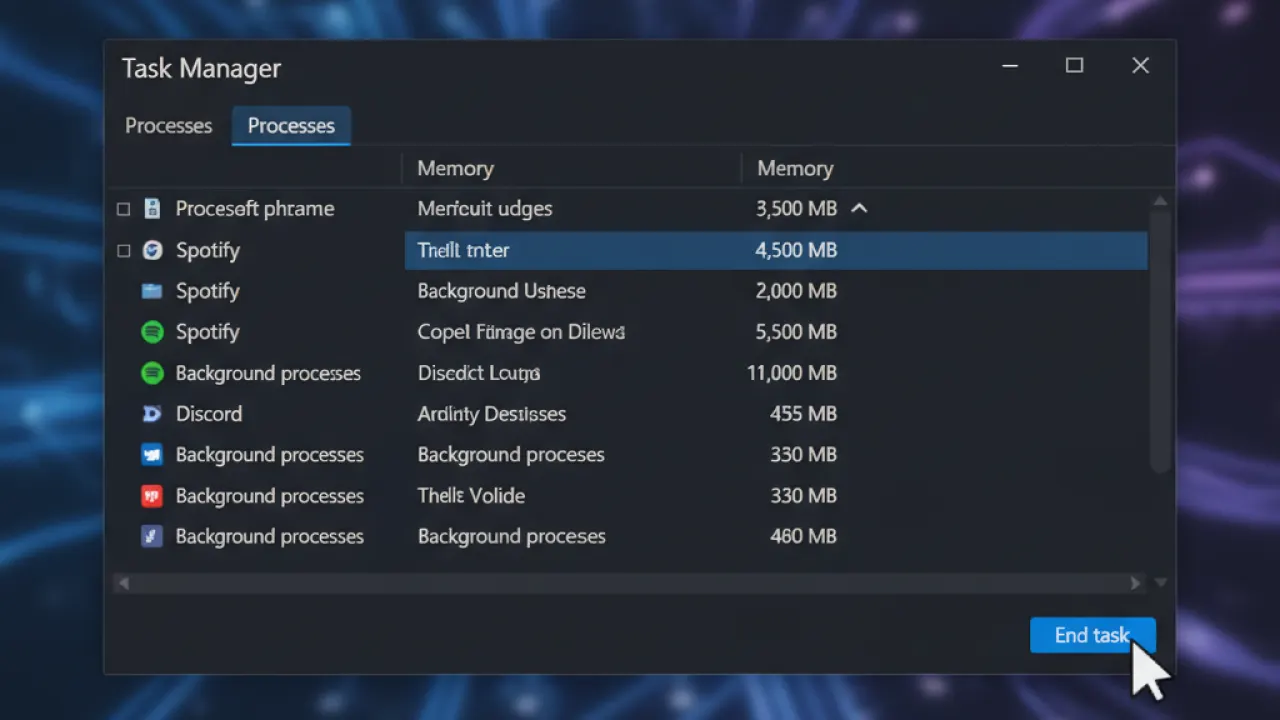Click the Spotify name in the 5,500 MB row
This screenshot has height=720, width=1280.
pos(208,332)
